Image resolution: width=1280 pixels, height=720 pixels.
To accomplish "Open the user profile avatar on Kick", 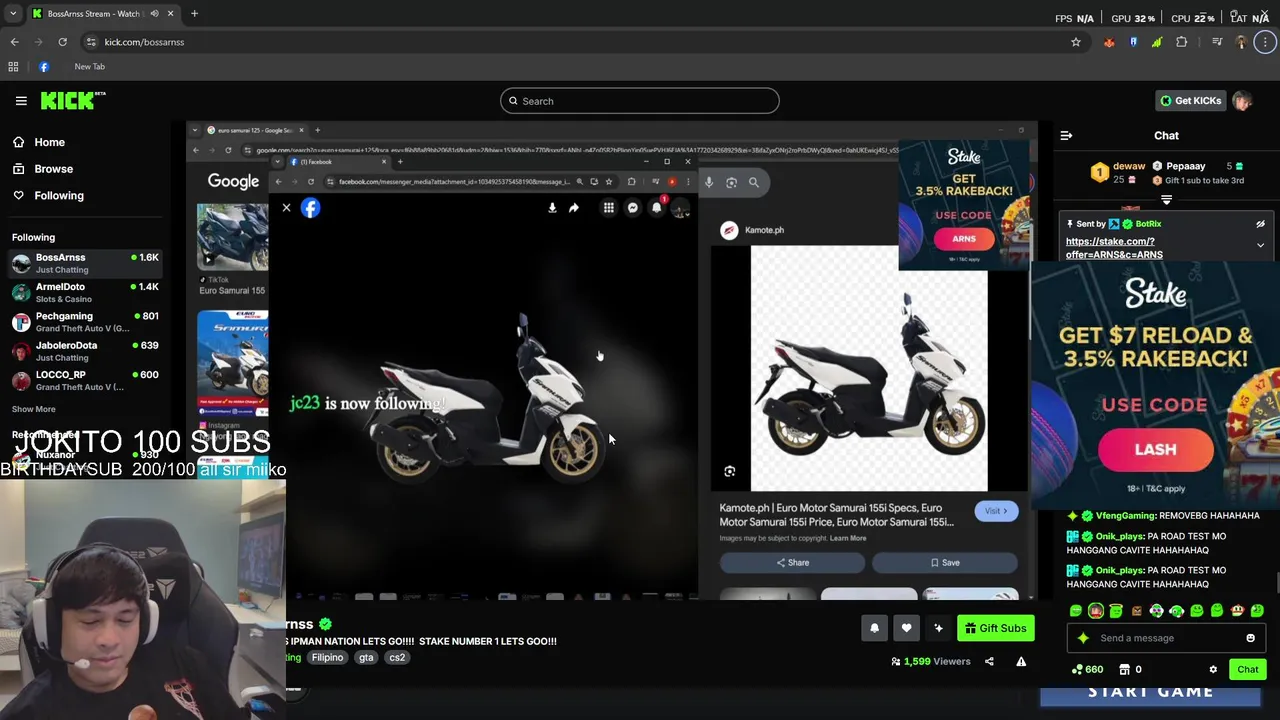I will click(1242, 101).
